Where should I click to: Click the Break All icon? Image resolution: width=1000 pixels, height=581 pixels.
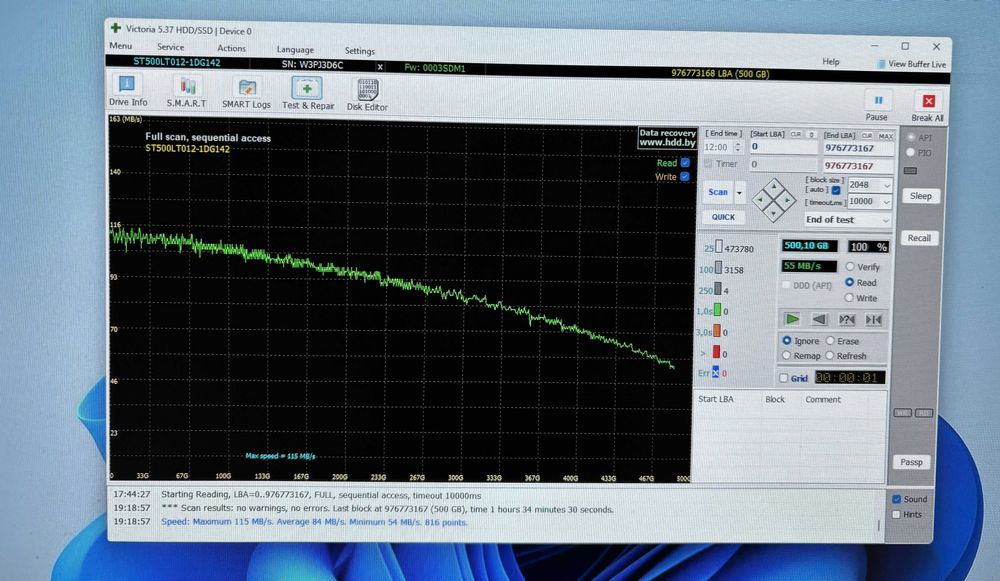click(x=927, y=107)
